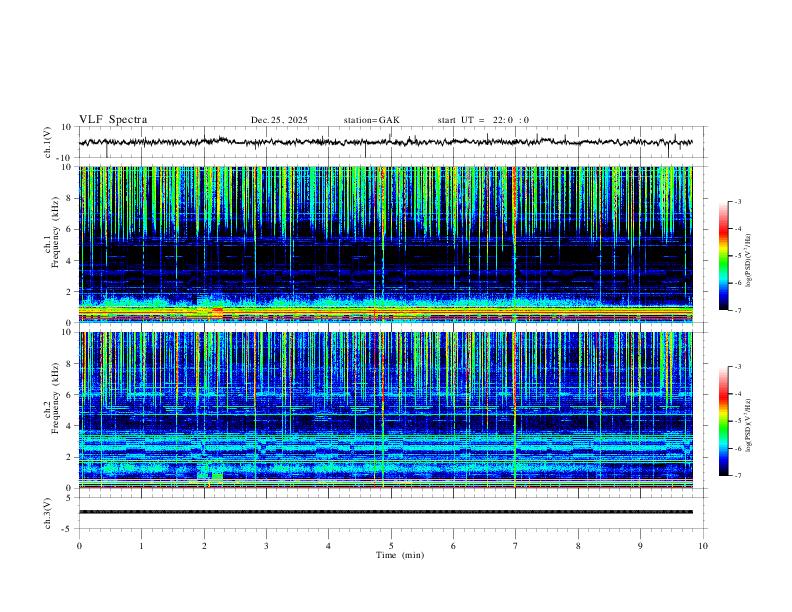Click the ch.3 flat voltage trace
The height and width of the screenshot is (612, 792).
click(385, 512)
